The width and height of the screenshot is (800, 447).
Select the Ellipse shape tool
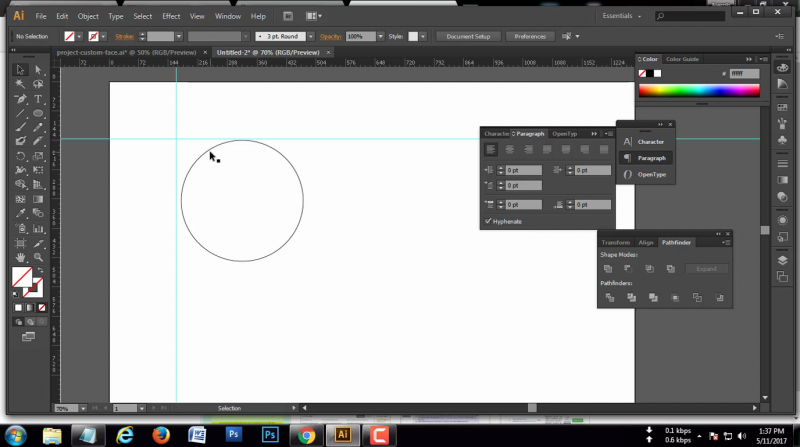(x=38, y=113)
